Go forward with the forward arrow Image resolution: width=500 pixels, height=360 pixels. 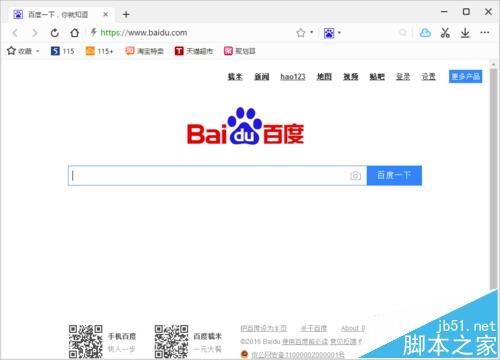tap(35, 33)
